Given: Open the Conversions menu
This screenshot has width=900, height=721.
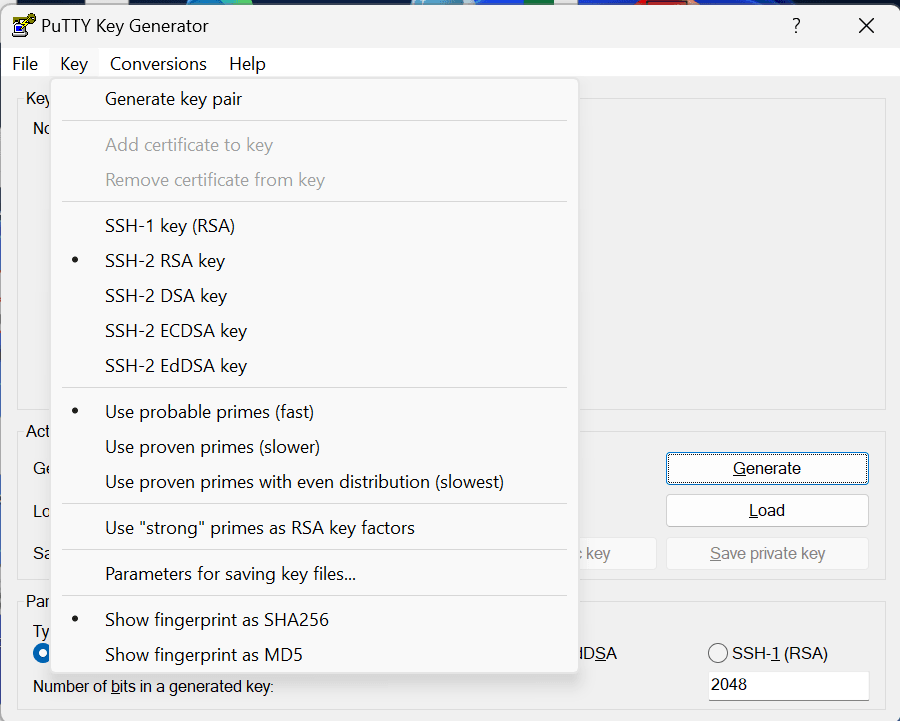Looking at the screenshot, I should 158,64.
